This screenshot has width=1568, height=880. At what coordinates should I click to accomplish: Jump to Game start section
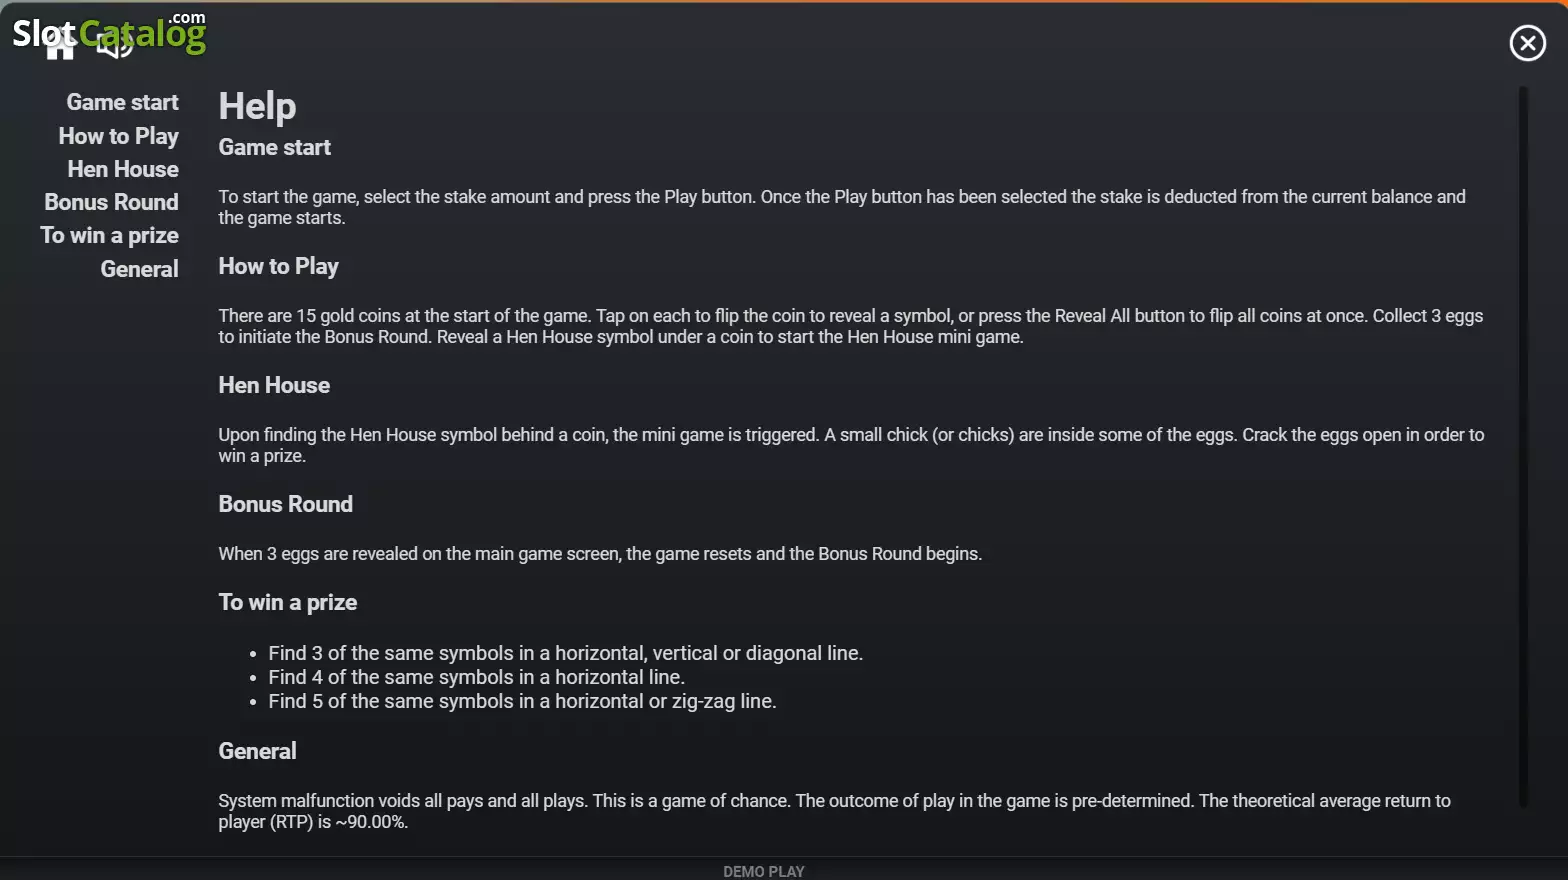122,102
